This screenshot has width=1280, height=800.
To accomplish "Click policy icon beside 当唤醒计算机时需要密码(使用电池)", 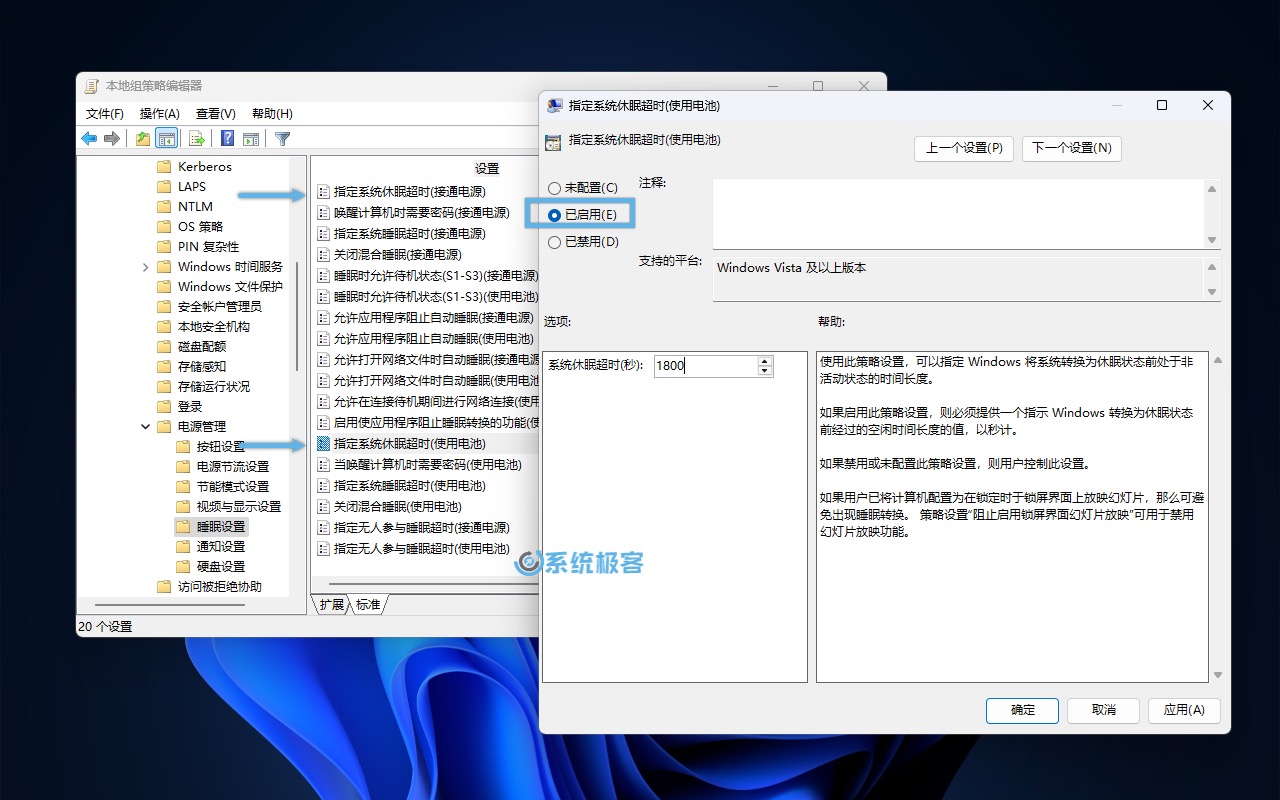I will click(323, 464).
